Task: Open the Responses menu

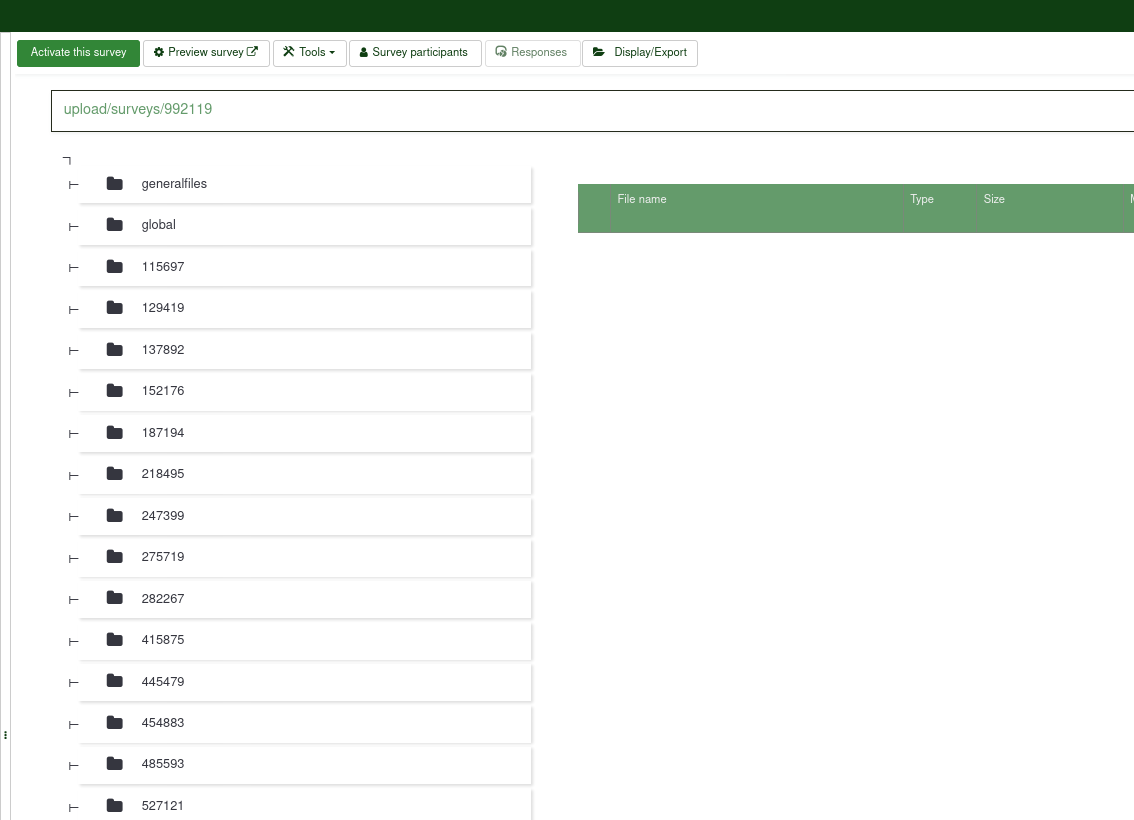Action: click(x=532, y=53)
